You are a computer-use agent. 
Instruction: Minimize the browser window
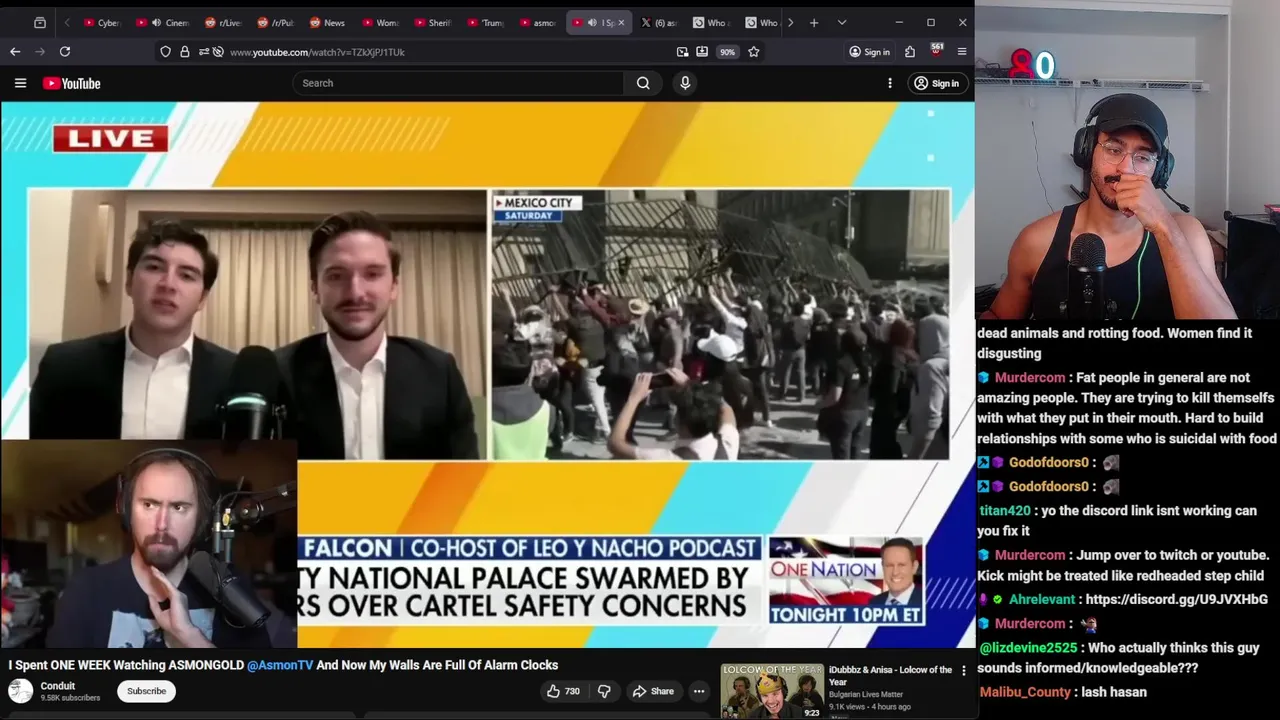coord(899,22)
